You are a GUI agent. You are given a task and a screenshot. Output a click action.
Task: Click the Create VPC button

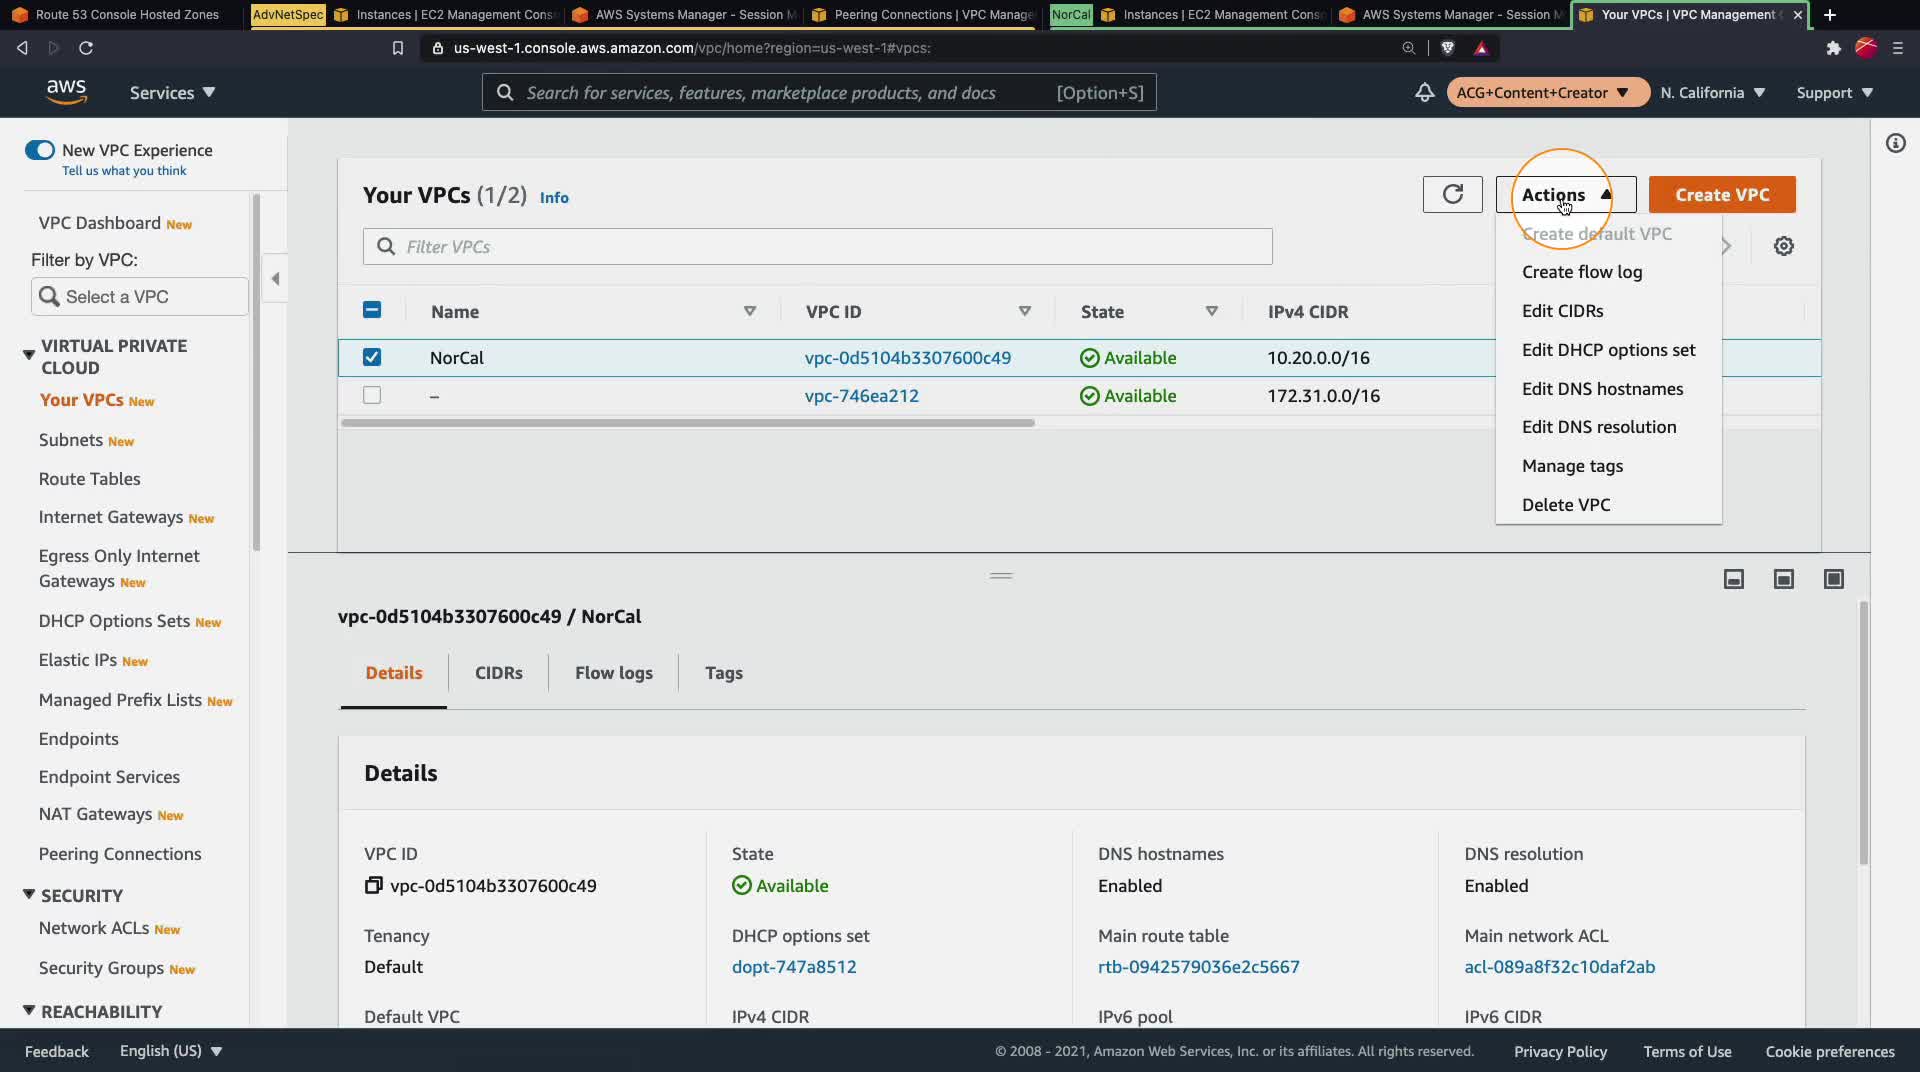[1722, 195]
